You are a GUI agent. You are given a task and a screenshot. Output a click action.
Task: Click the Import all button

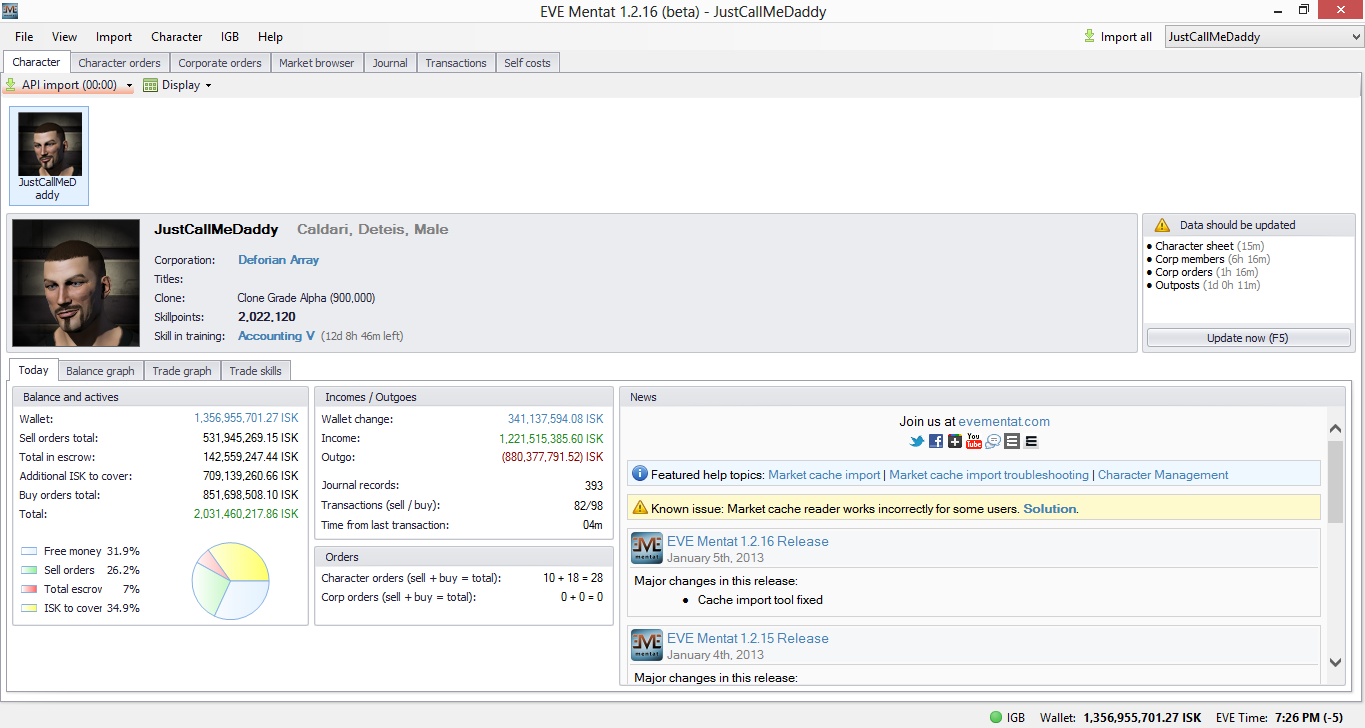point(1117,37)
